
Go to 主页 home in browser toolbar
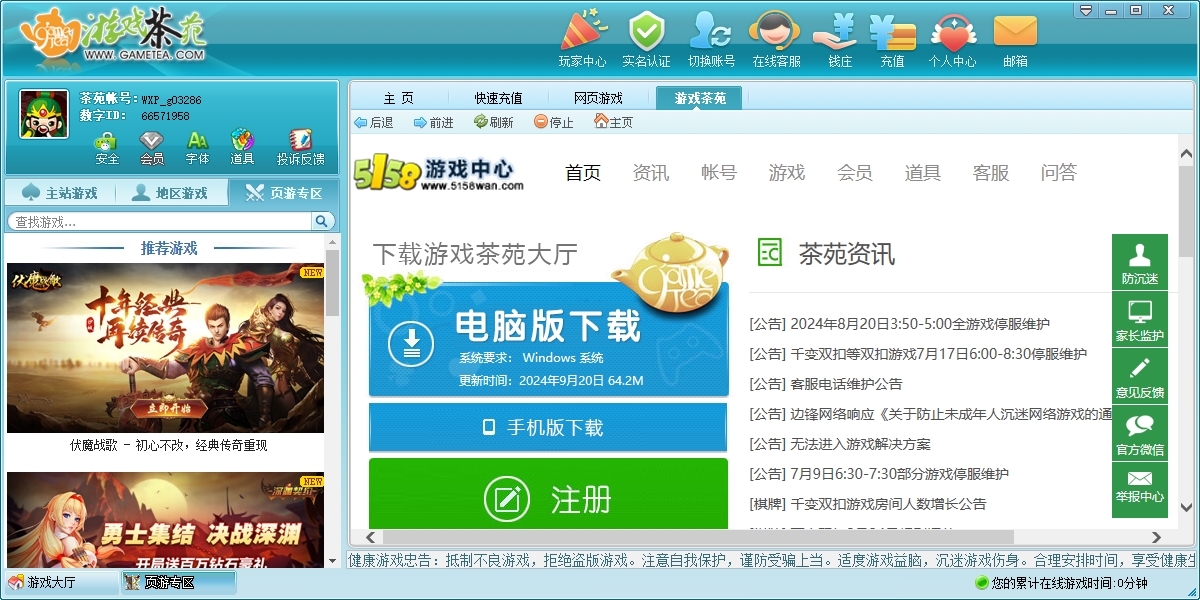(x=613, y=122)
